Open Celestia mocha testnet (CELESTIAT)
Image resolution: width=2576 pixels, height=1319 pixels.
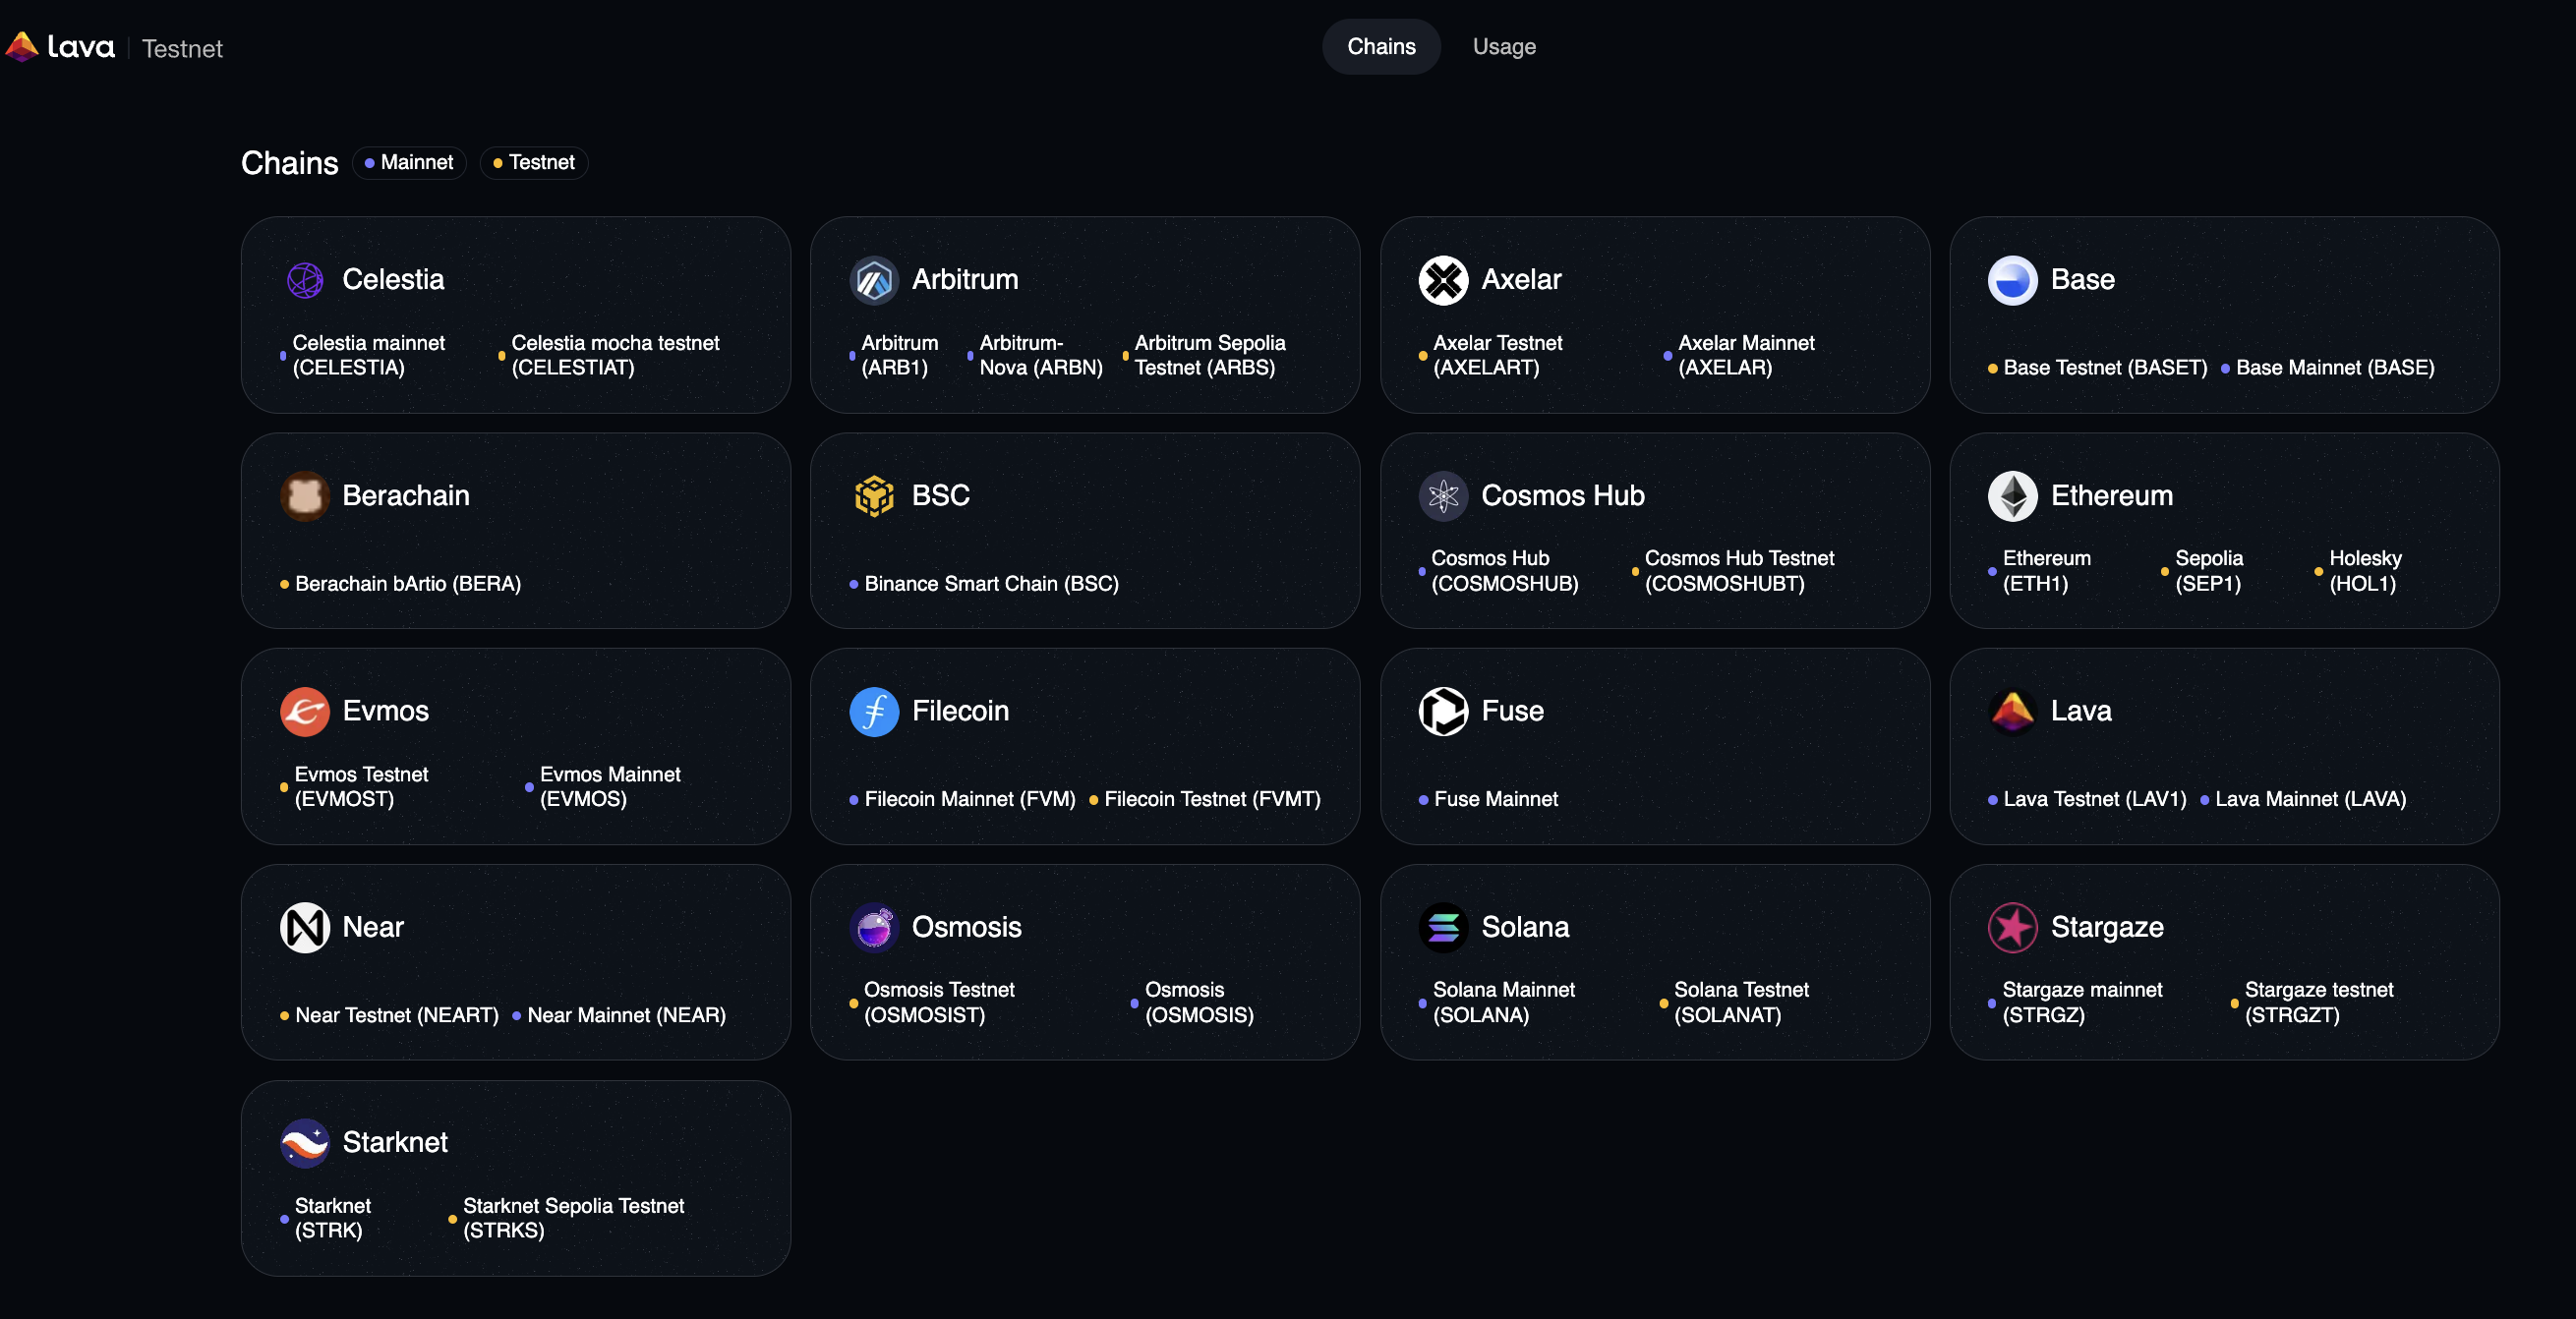609,355
